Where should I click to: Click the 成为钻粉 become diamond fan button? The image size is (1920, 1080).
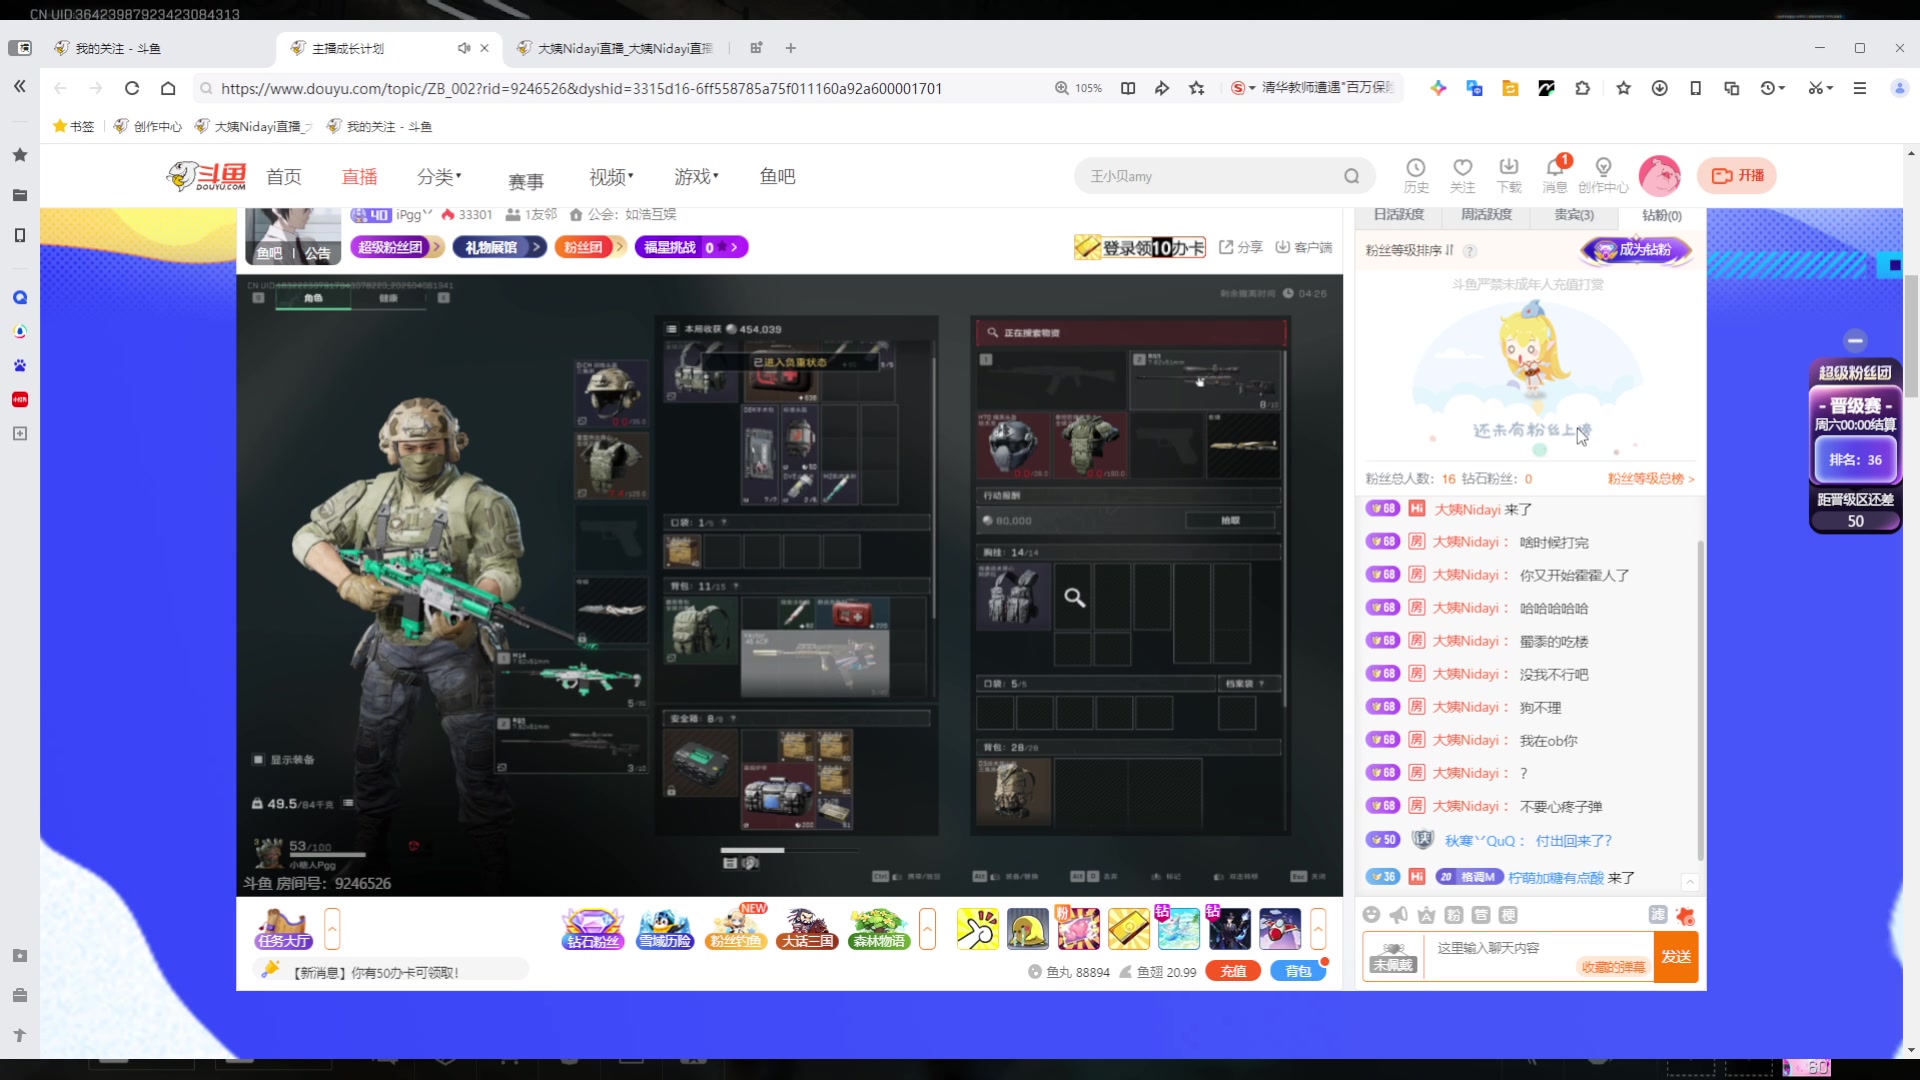click(x=1637, y=250)
